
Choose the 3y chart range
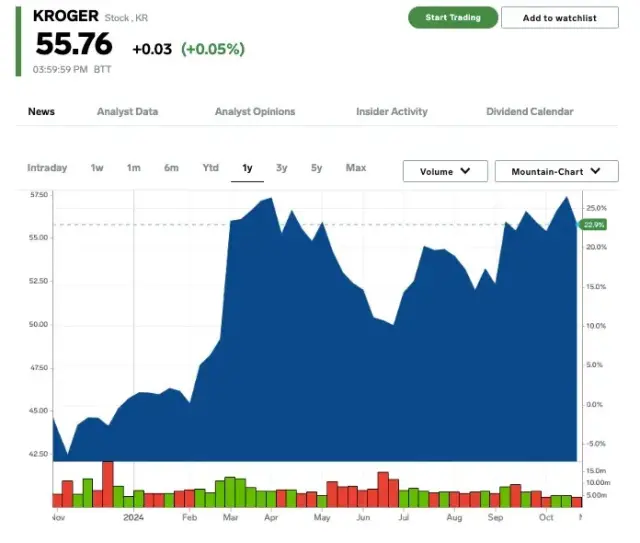coord(282,168)
